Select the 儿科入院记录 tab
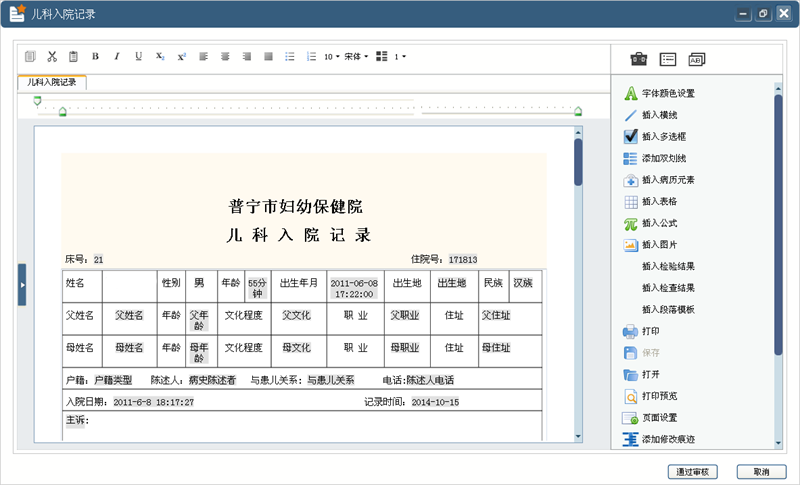Image resolution: width=800 pixels, height=485 pixels. 52,82
